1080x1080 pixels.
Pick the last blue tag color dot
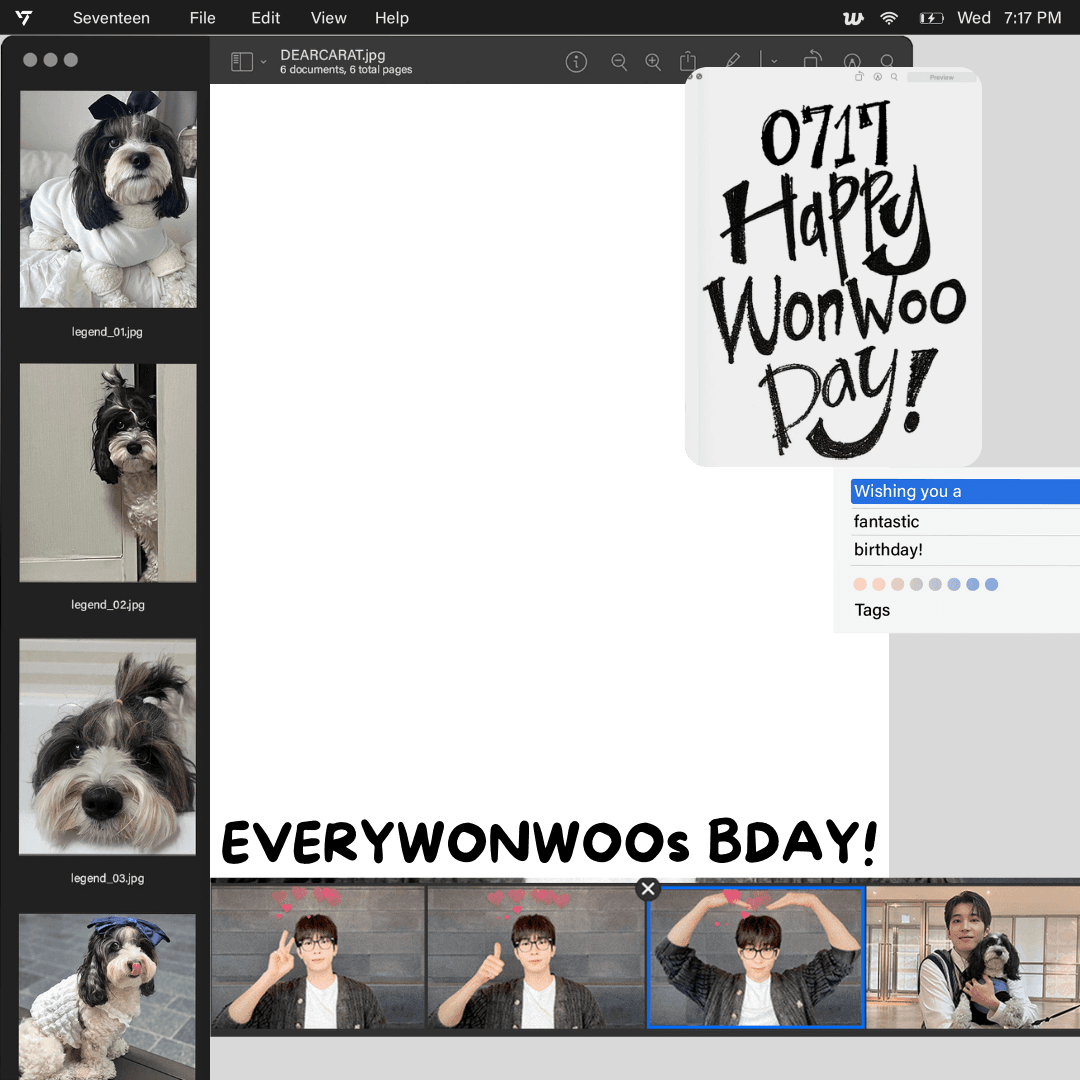tap(991, 584)
